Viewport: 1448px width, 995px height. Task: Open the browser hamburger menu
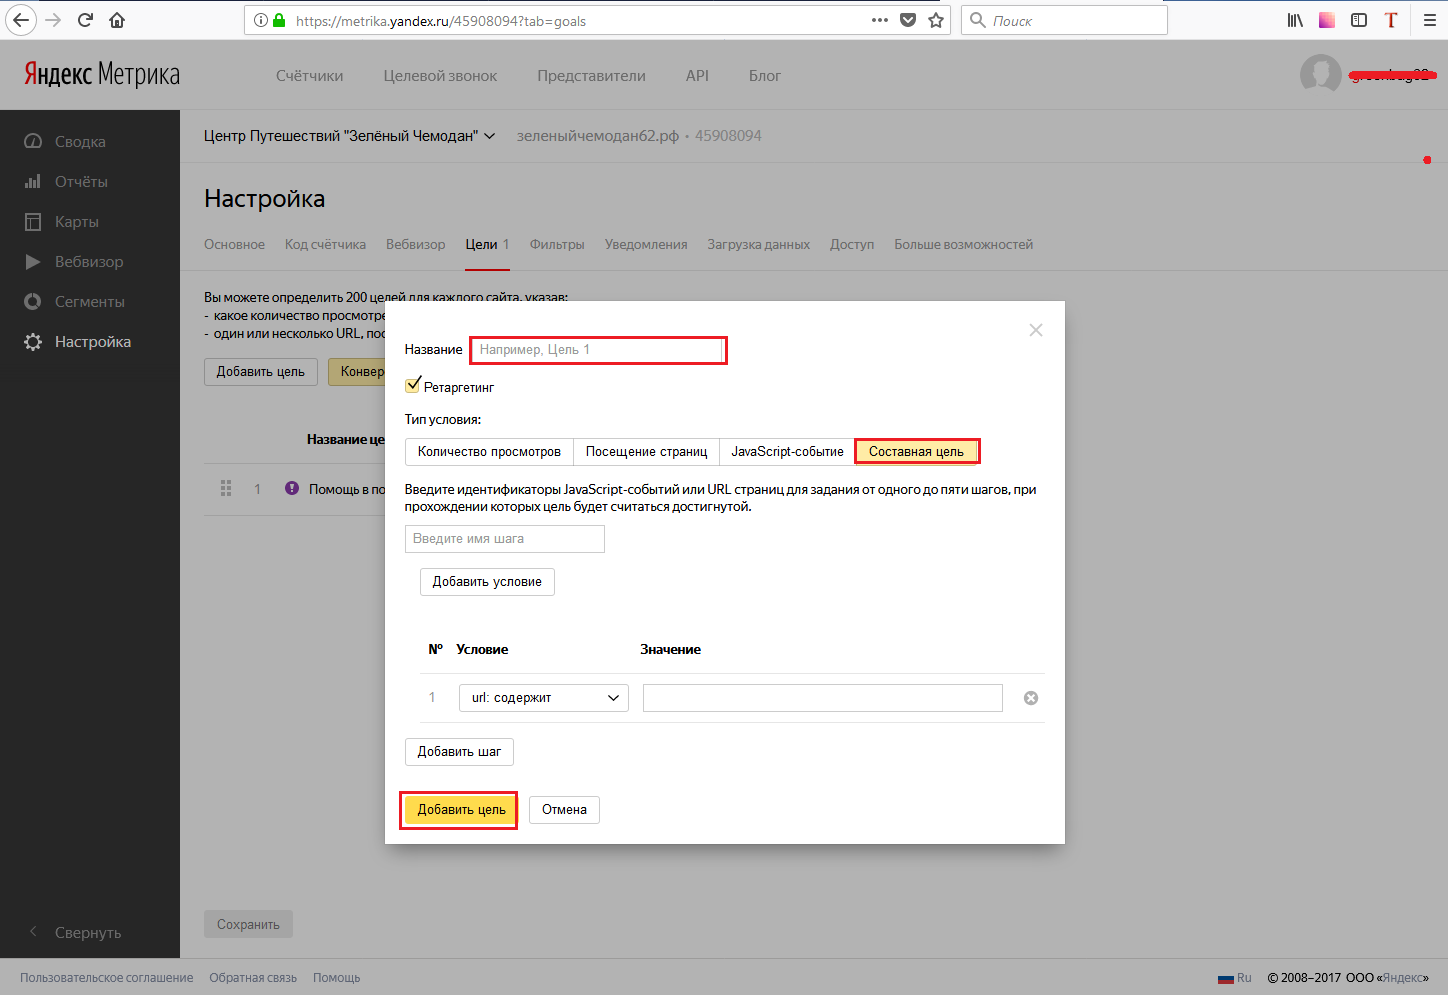point(1429,20)
